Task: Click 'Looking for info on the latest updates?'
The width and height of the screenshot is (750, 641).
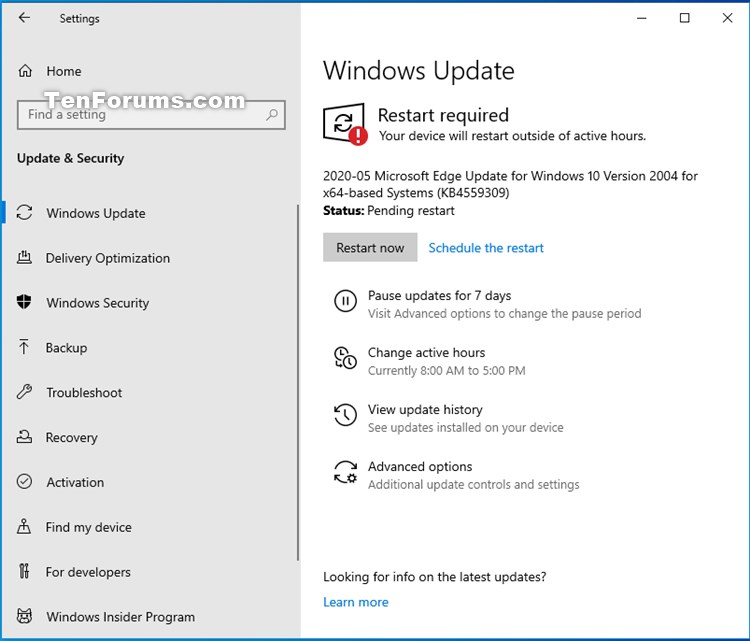Action: tap(435, 577)
